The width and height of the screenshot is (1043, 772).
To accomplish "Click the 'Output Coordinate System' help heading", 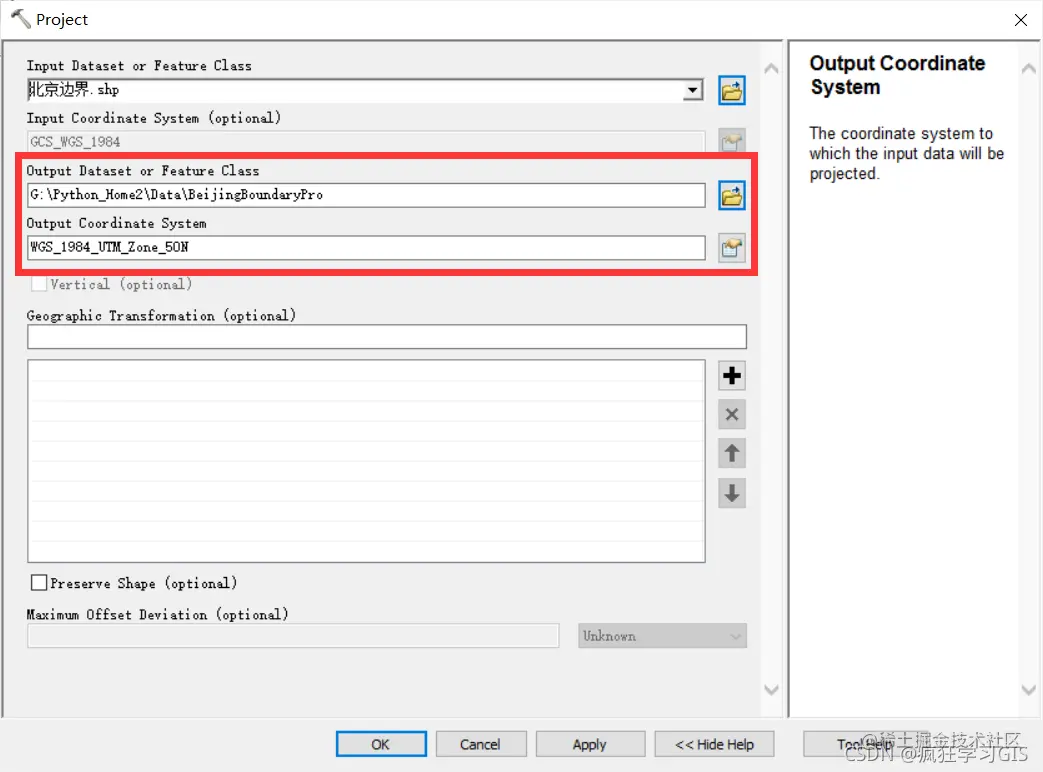I will point(897,75).
